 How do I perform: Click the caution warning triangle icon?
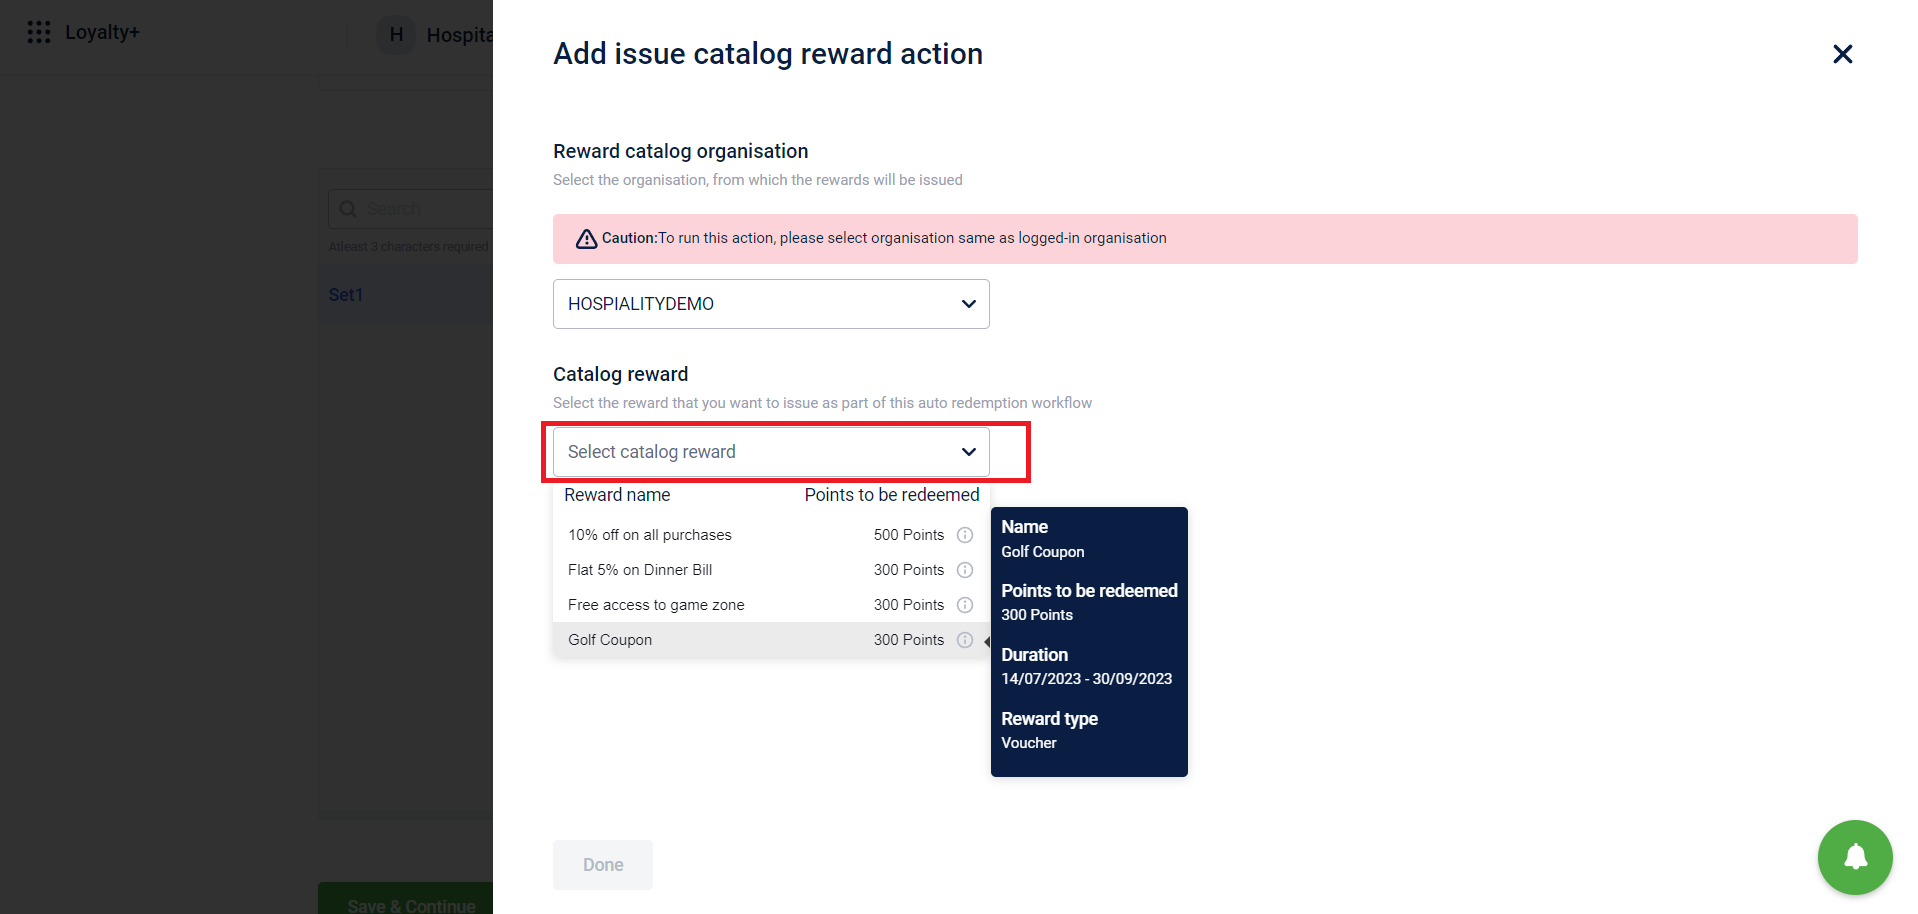point(585,238)
